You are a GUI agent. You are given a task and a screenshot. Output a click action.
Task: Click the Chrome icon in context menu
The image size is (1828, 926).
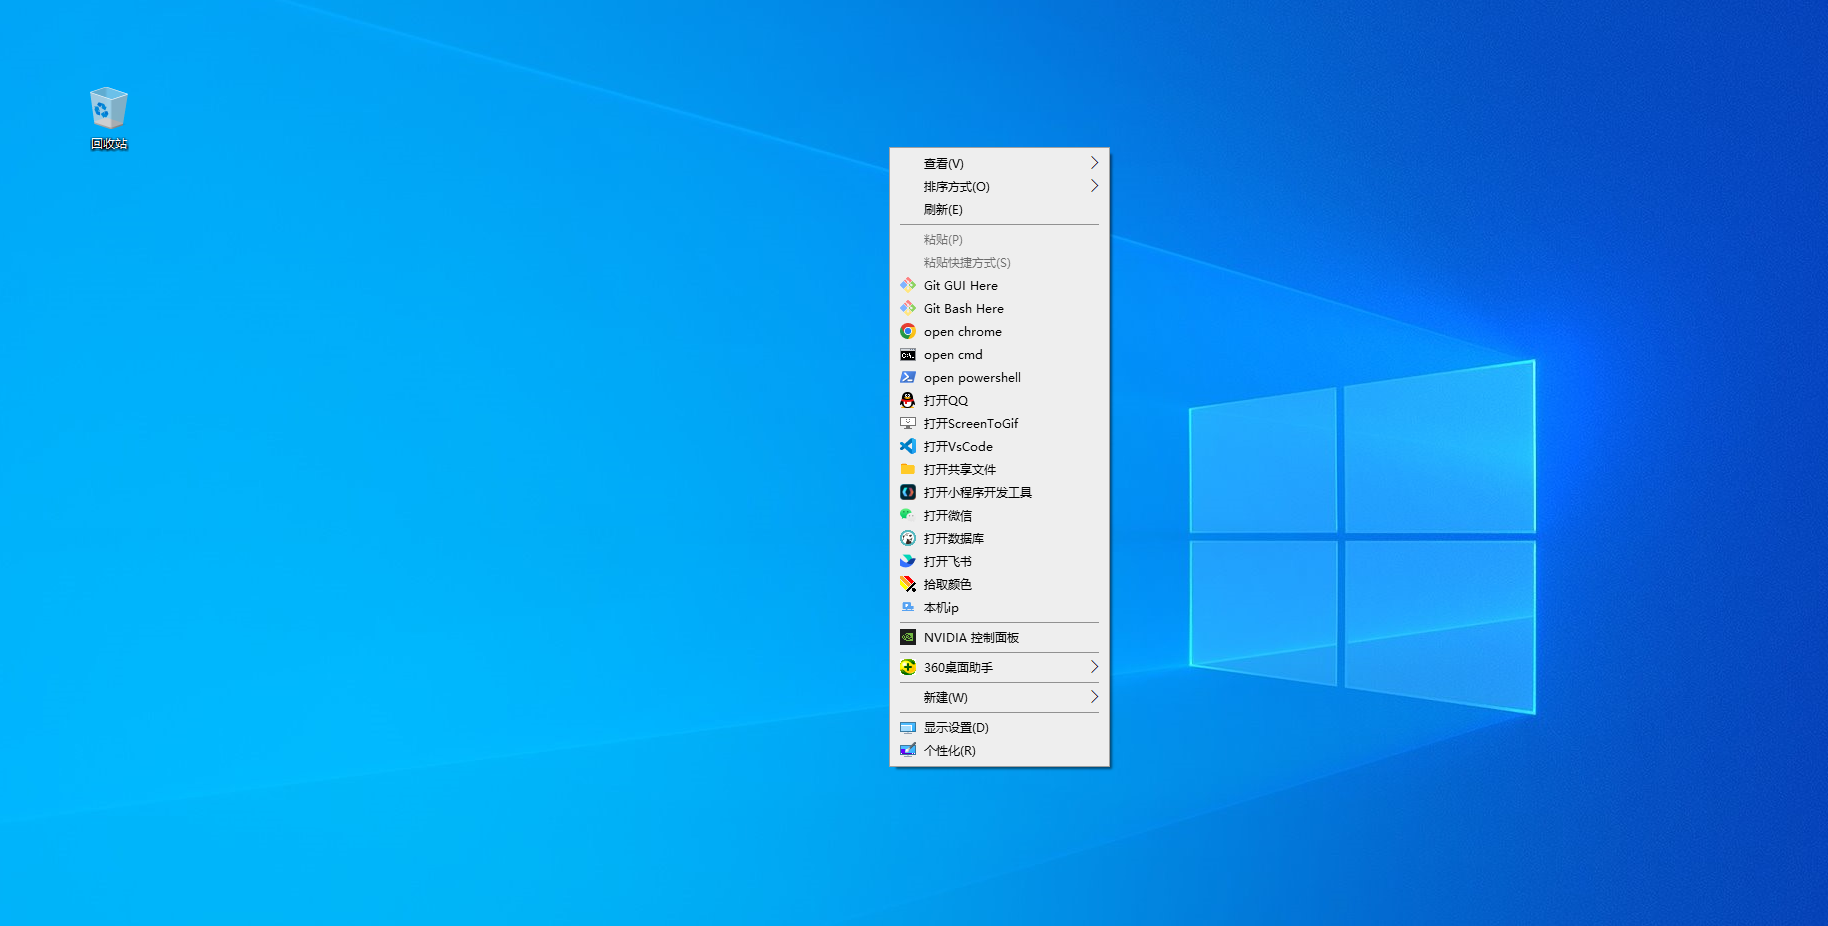(908, 331)
